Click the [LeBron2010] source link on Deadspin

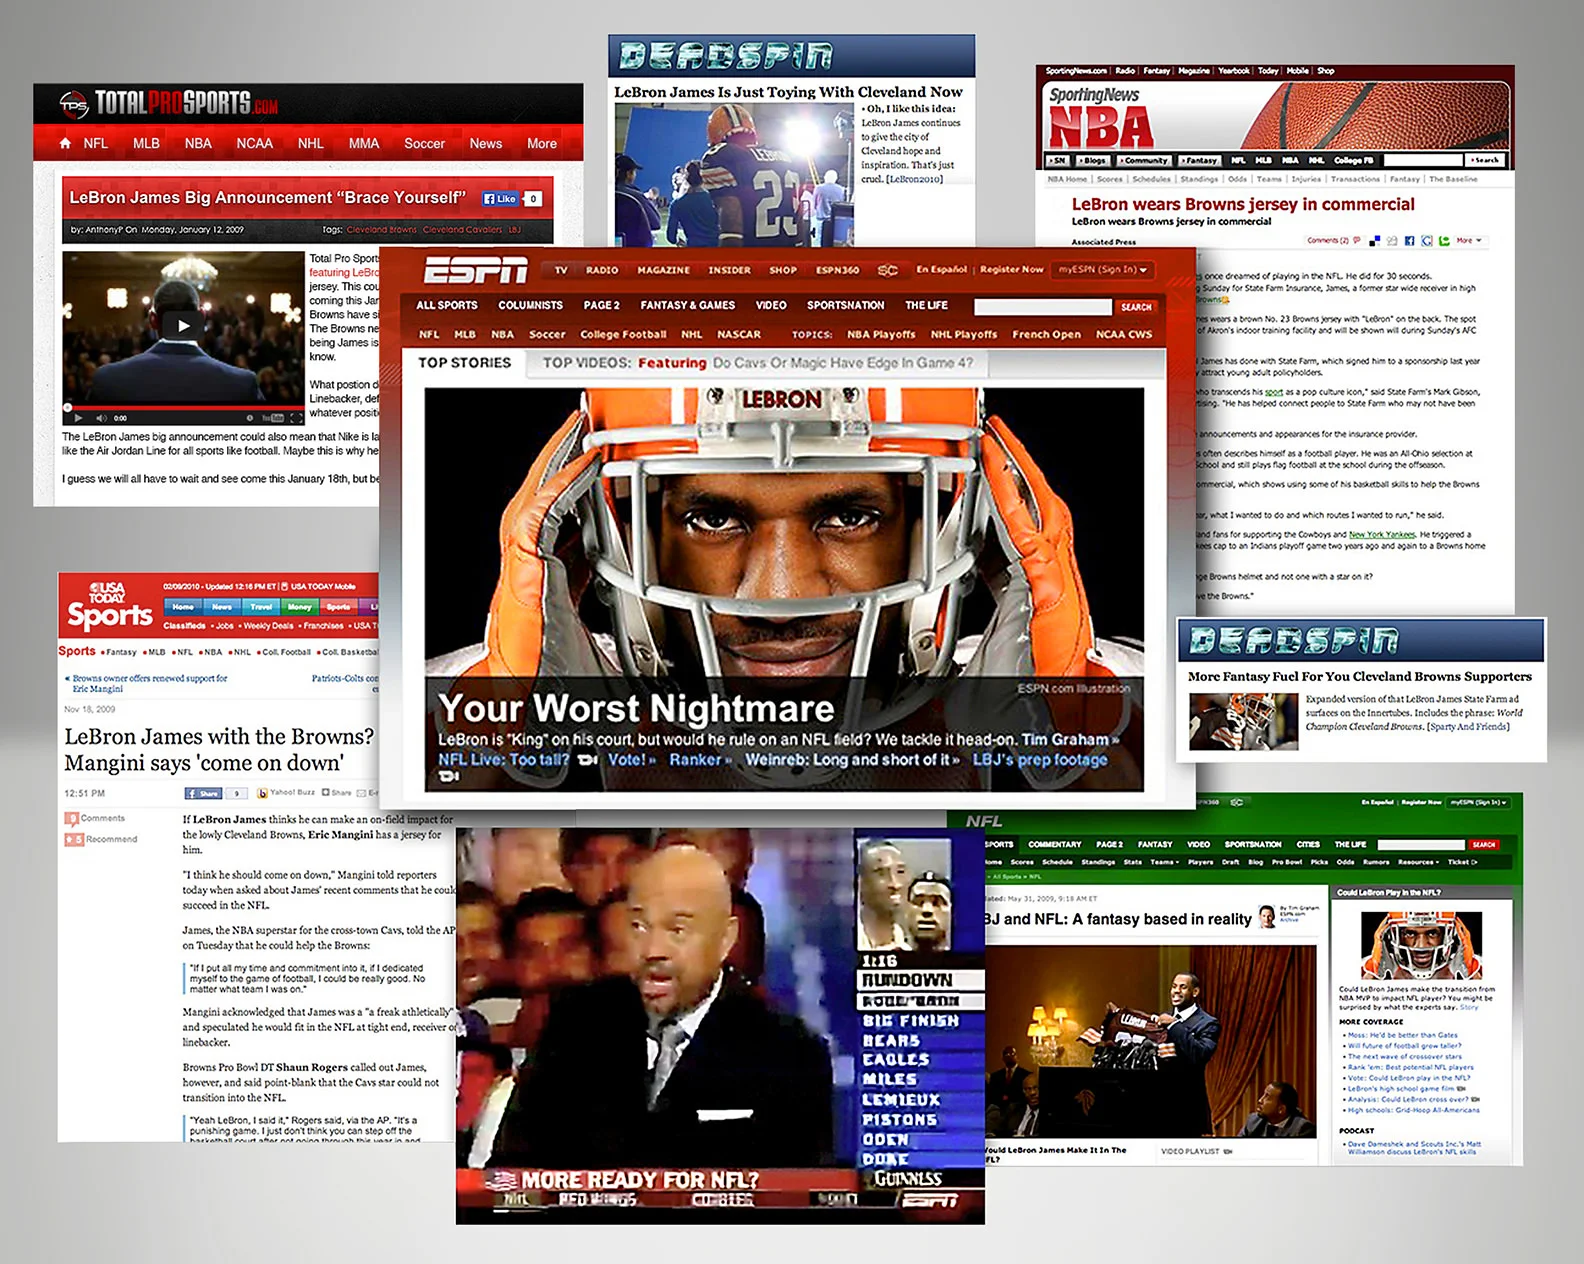tap(914, 179)
